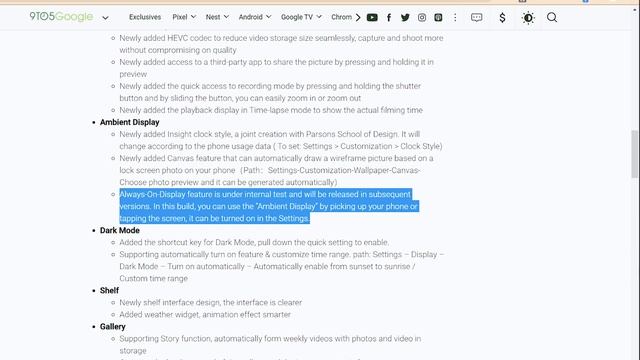
Task: Click 'Added the shortcut key for Dark Mode' text
Action: click(254, 242)
